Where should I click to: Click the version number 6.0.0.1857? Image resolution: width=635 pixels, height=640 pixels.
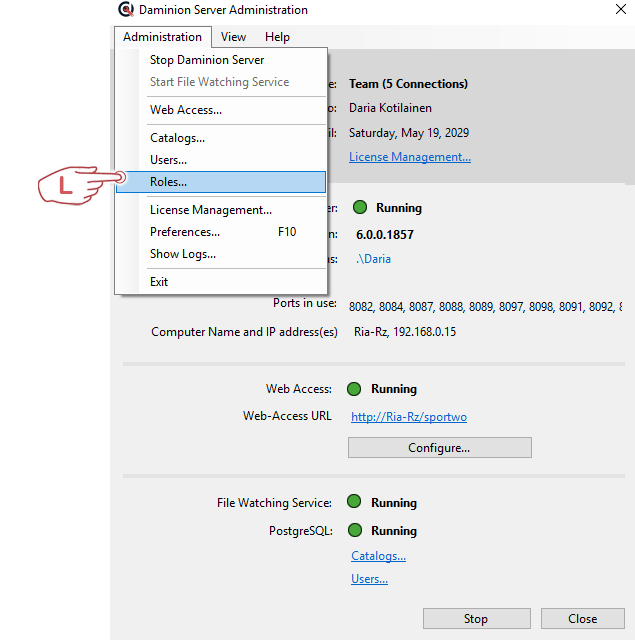[385, 235]
